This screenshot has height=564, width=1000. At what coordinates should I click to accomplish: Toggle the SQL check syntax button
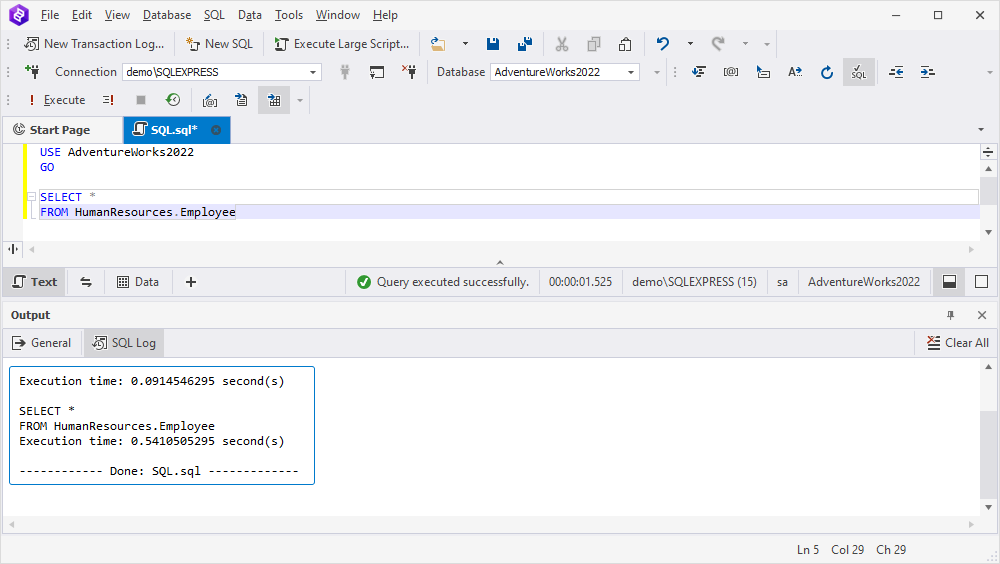859,72
